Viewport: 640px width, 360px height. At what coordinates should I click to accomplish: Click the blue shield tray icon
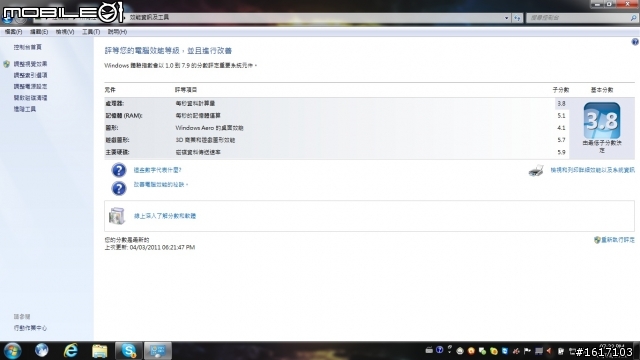click(505, 351)
